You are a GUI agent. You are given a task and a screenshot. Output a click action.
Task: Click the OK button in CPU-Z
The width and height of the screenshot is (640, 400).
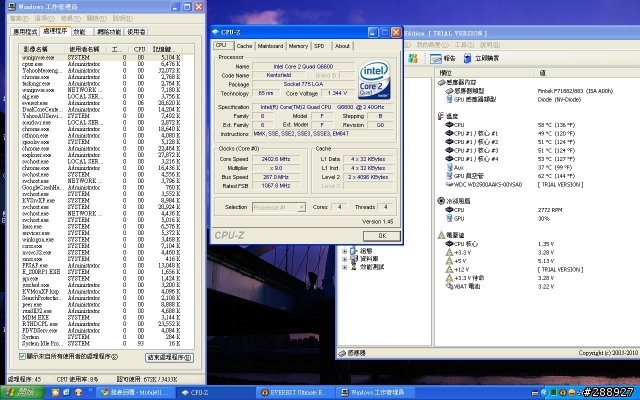(382, 236)
